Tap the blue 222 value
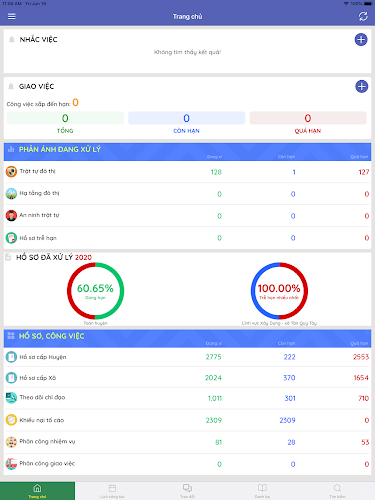This screenshot has width=375, height=500. click(x=289, y=357)
